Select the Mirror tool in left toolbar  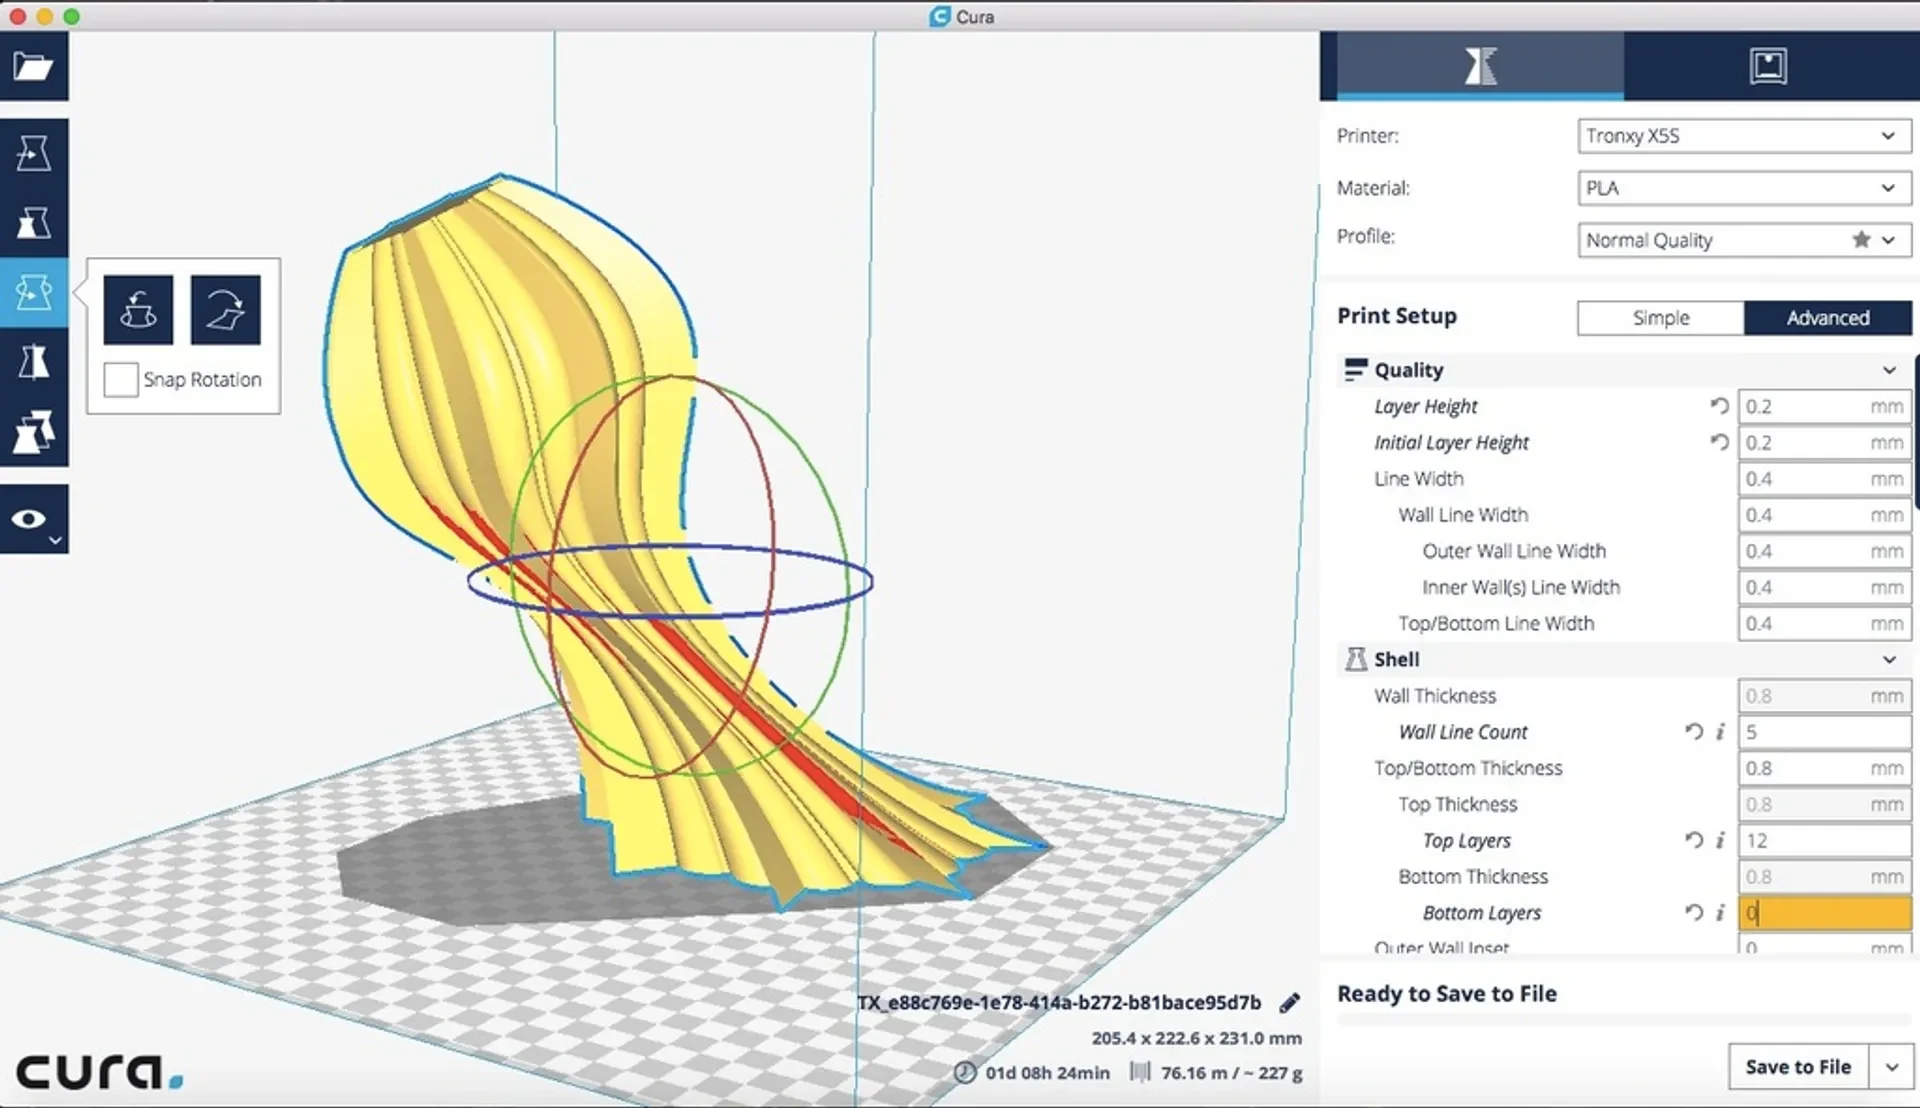tap(34, 362)
